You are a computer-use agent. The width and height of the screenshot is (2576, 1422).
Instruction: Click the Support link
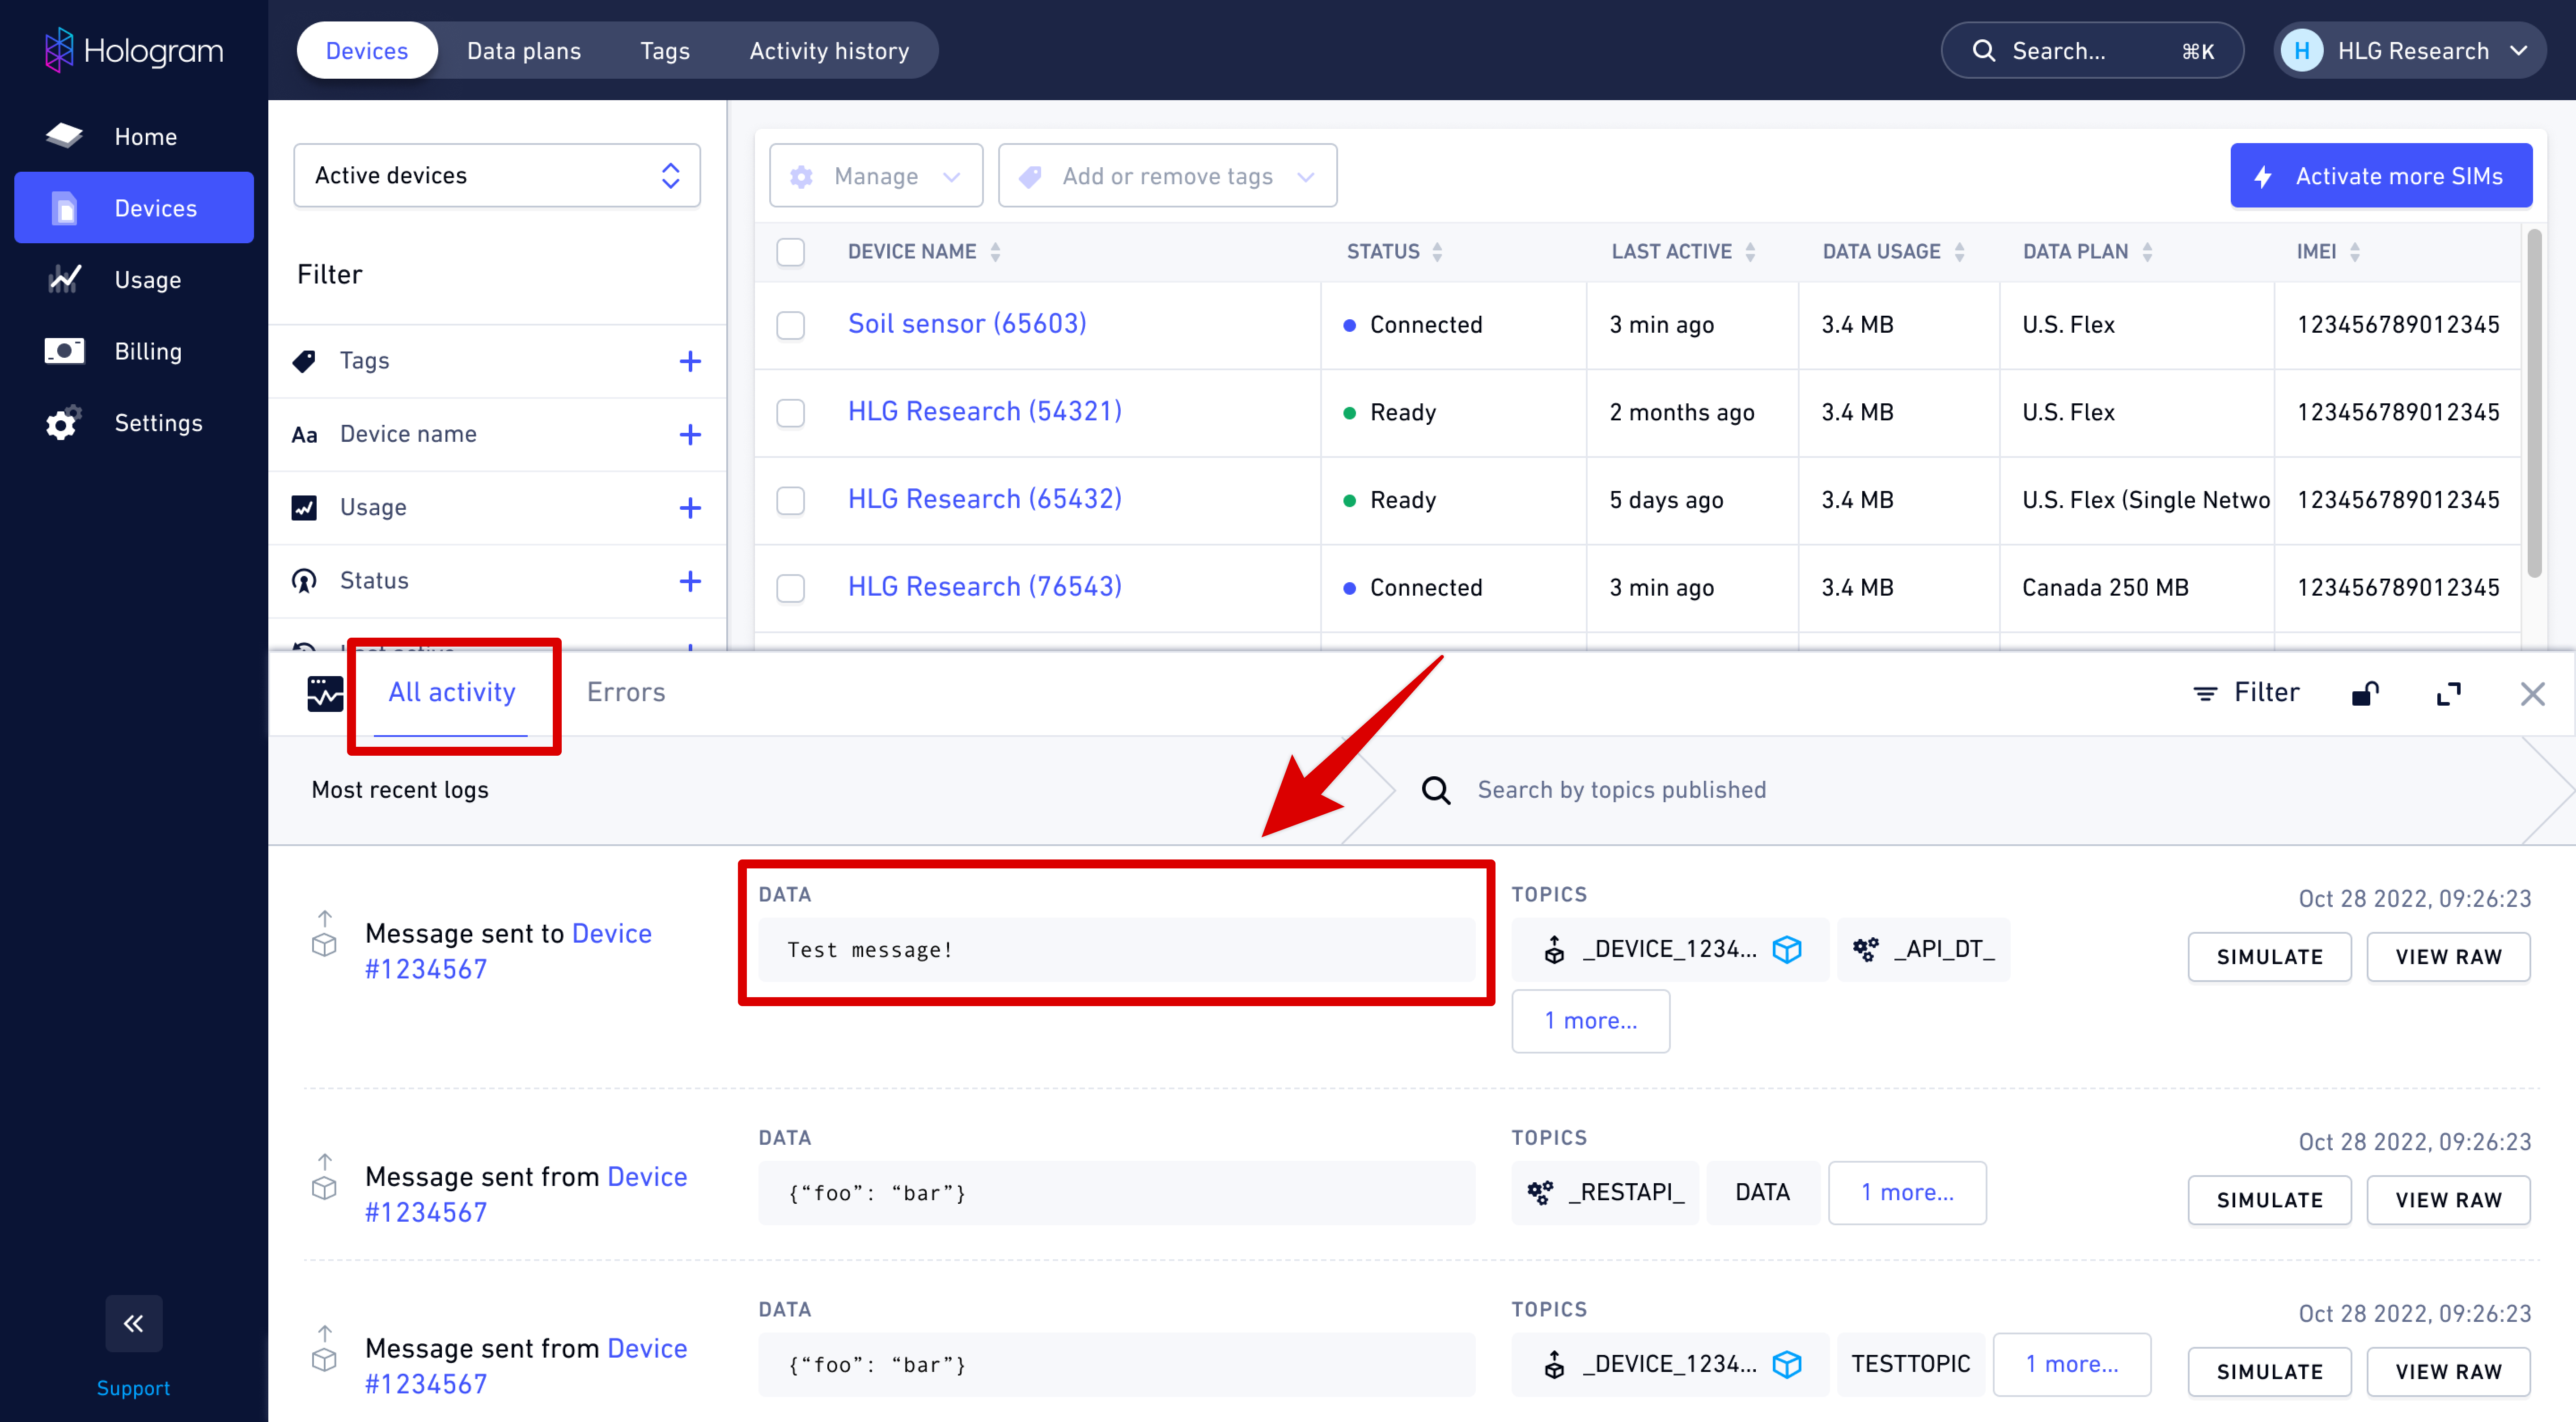tap(133, 1388)
